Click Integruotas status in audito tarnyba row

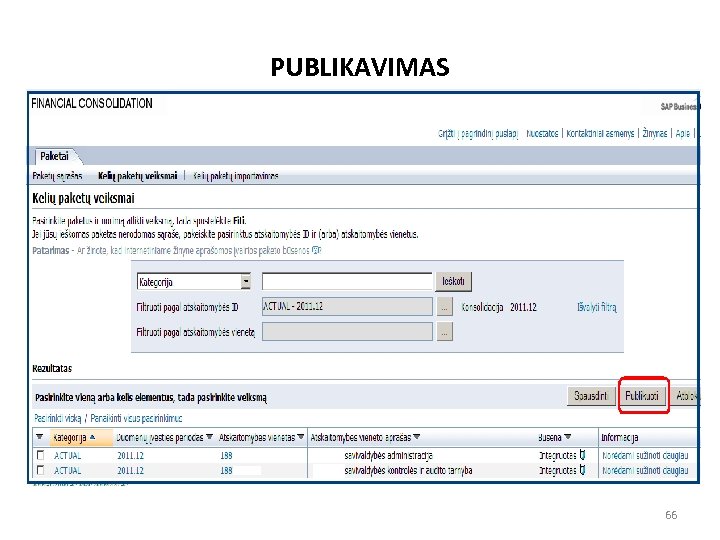click(x=558, y=471)
